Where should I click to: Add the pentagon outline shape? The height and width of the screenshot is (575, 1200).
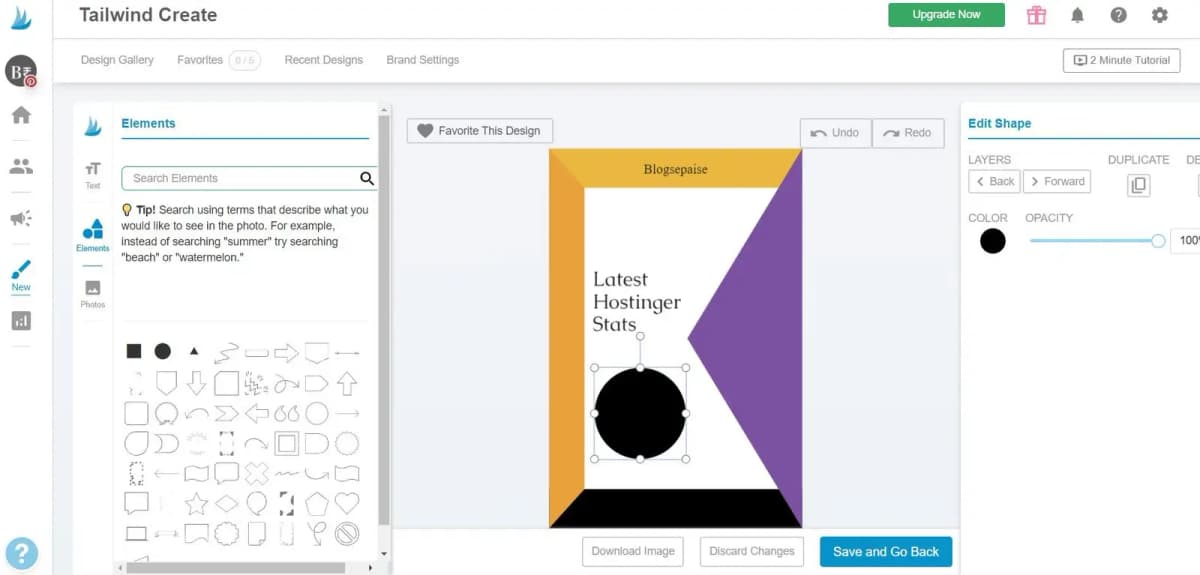pos(317,502)
